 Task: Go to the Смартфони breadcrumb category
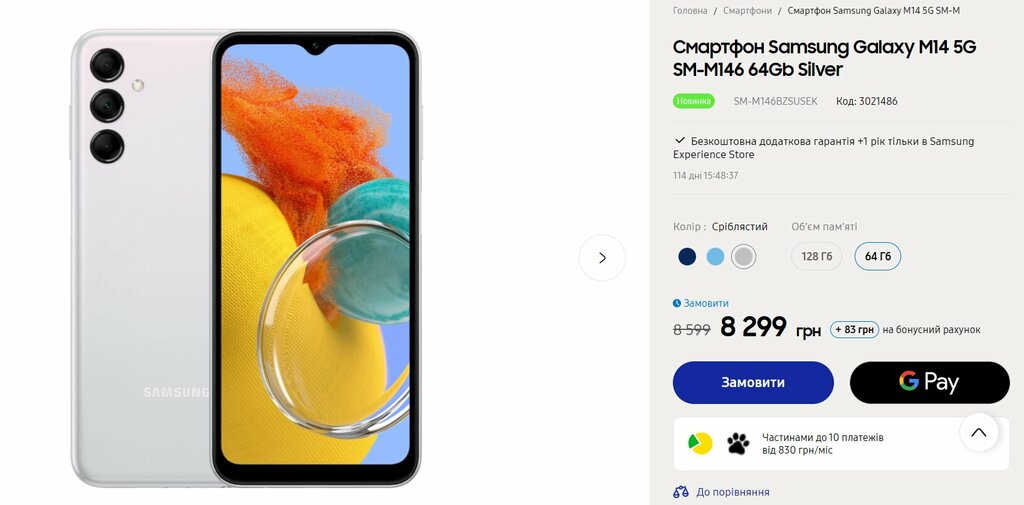[x=747, y=10]
